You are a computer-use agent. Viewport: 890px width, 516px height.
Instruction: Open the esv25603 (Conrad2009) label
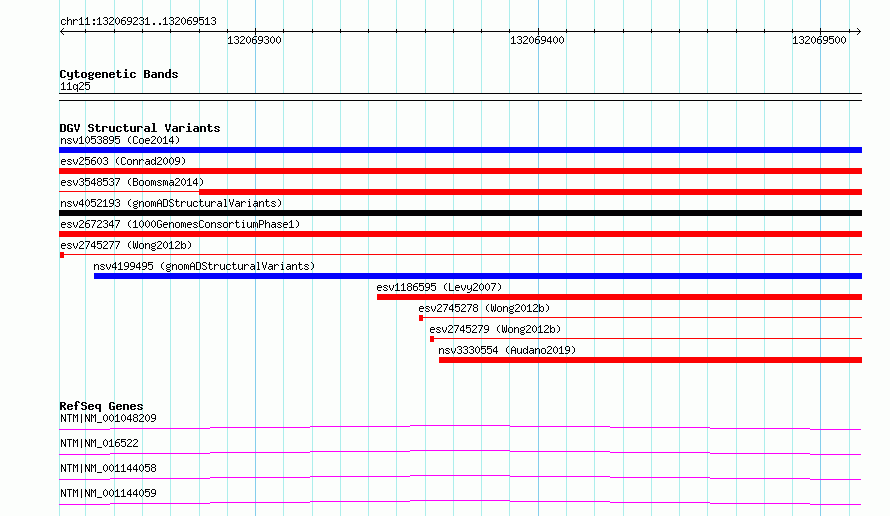click(123, 161)
